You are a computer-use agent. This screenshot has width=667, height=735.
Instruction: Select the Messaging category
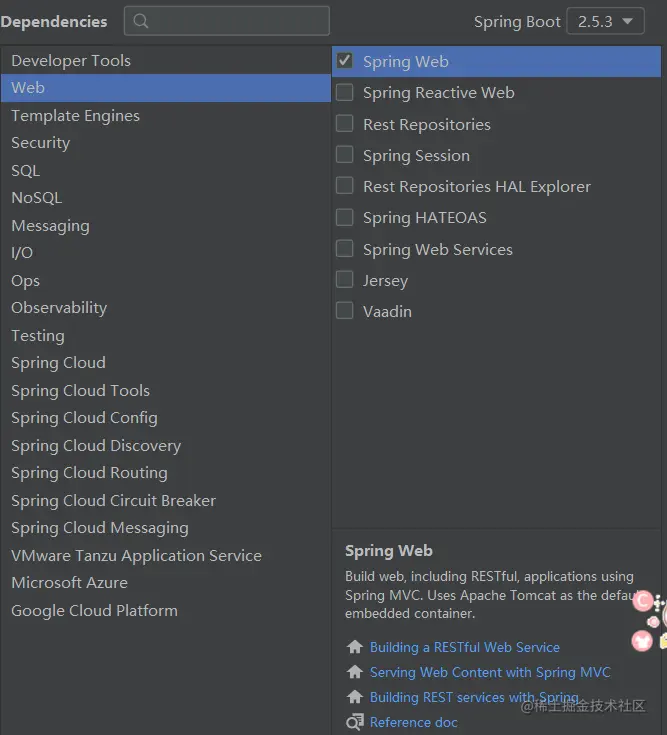(x=165, y=225)
